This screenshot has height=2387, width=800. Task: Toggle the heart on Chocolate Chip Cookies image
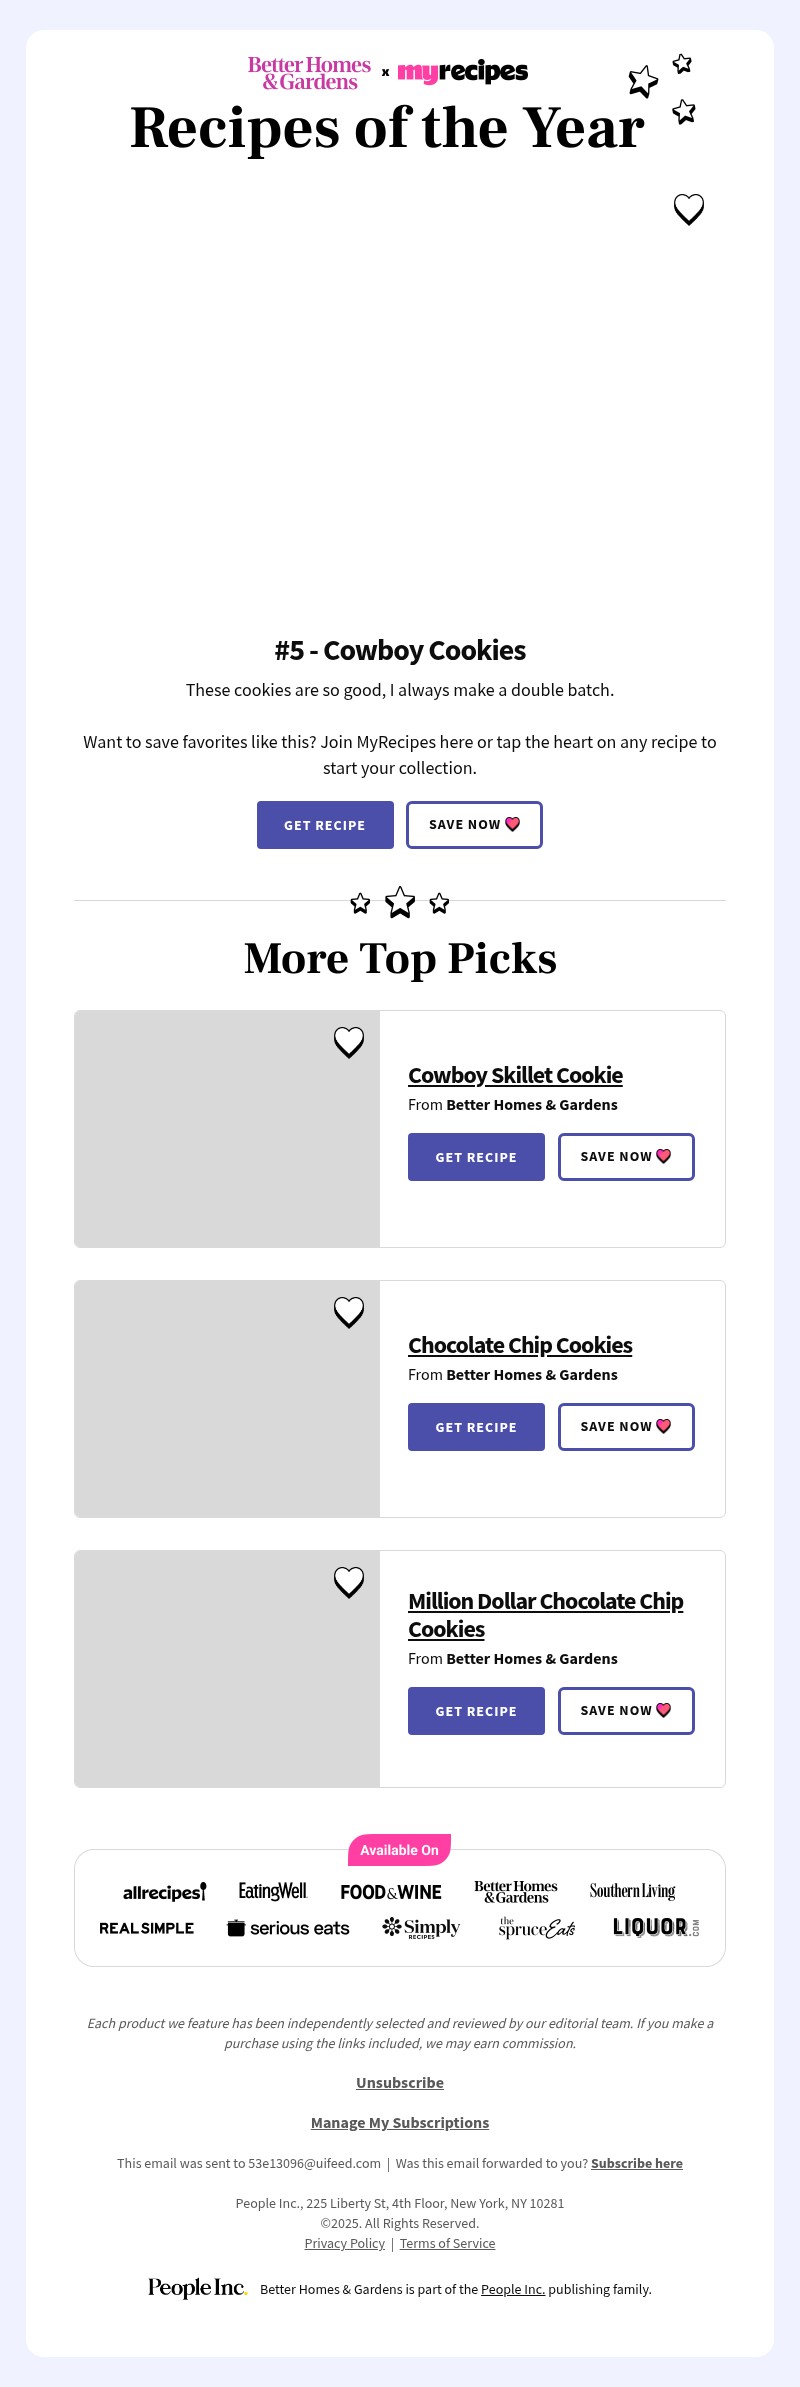[x=349, y=1312]
